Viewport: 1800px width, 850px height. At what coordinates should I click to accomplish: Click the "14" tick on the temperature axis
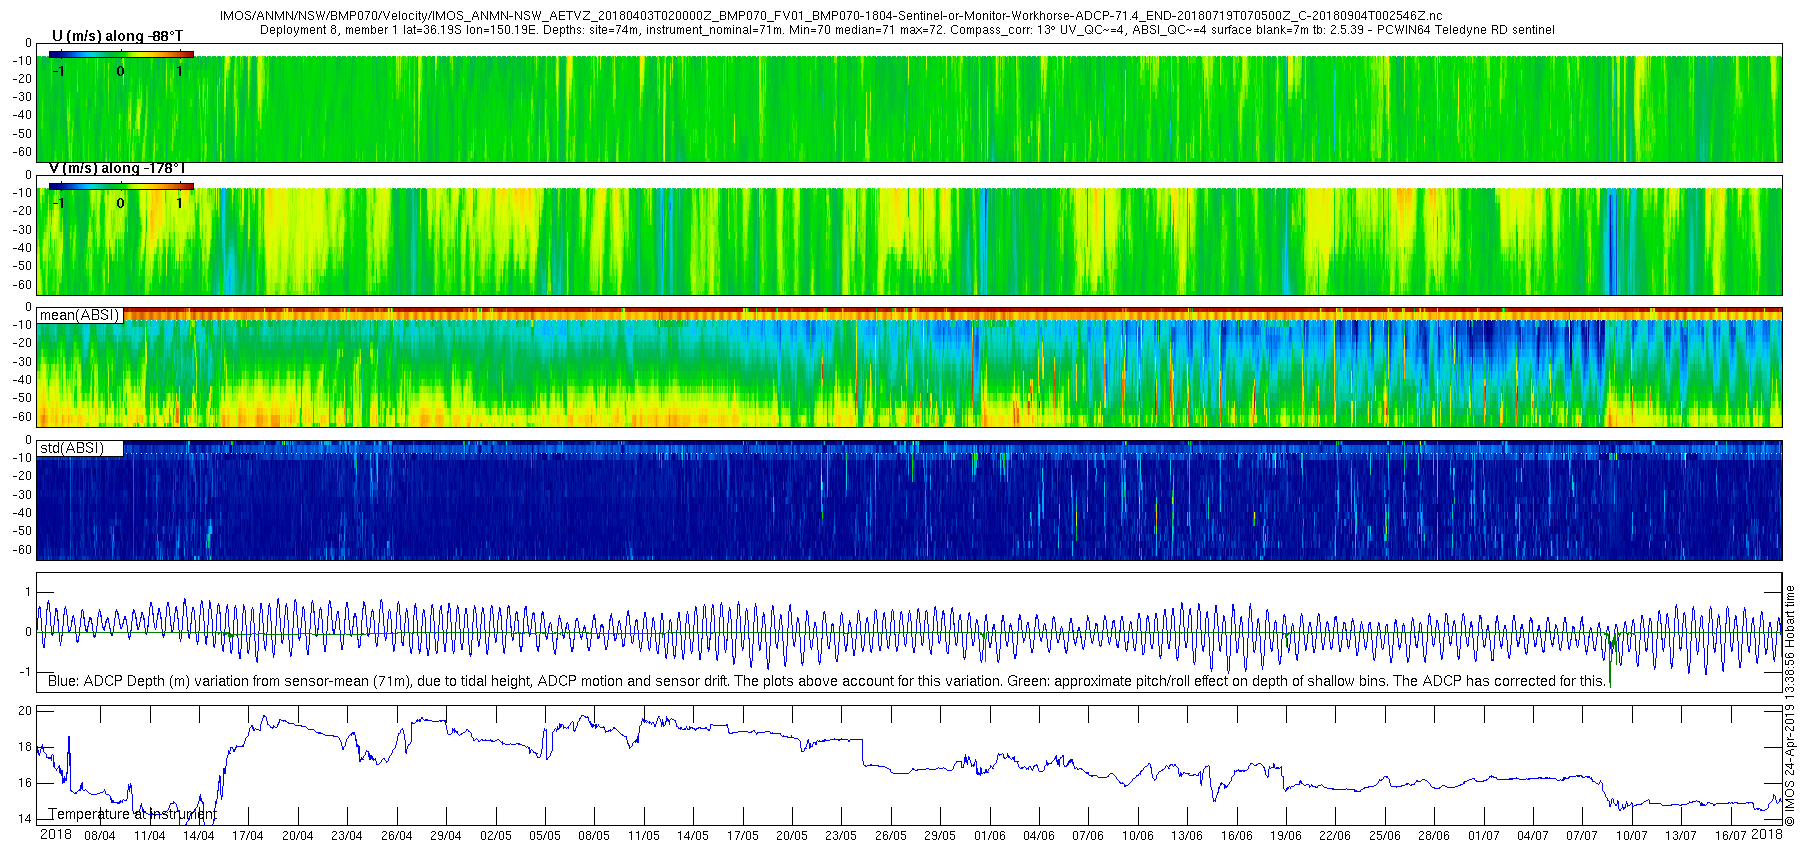pos(25,819)
